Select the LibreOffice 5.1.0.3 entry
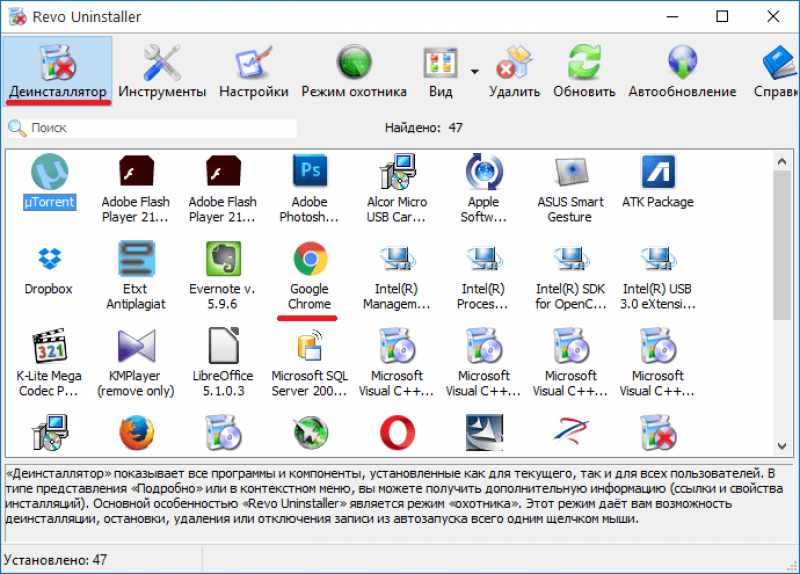800x574 pixels. tap(222, 363)
